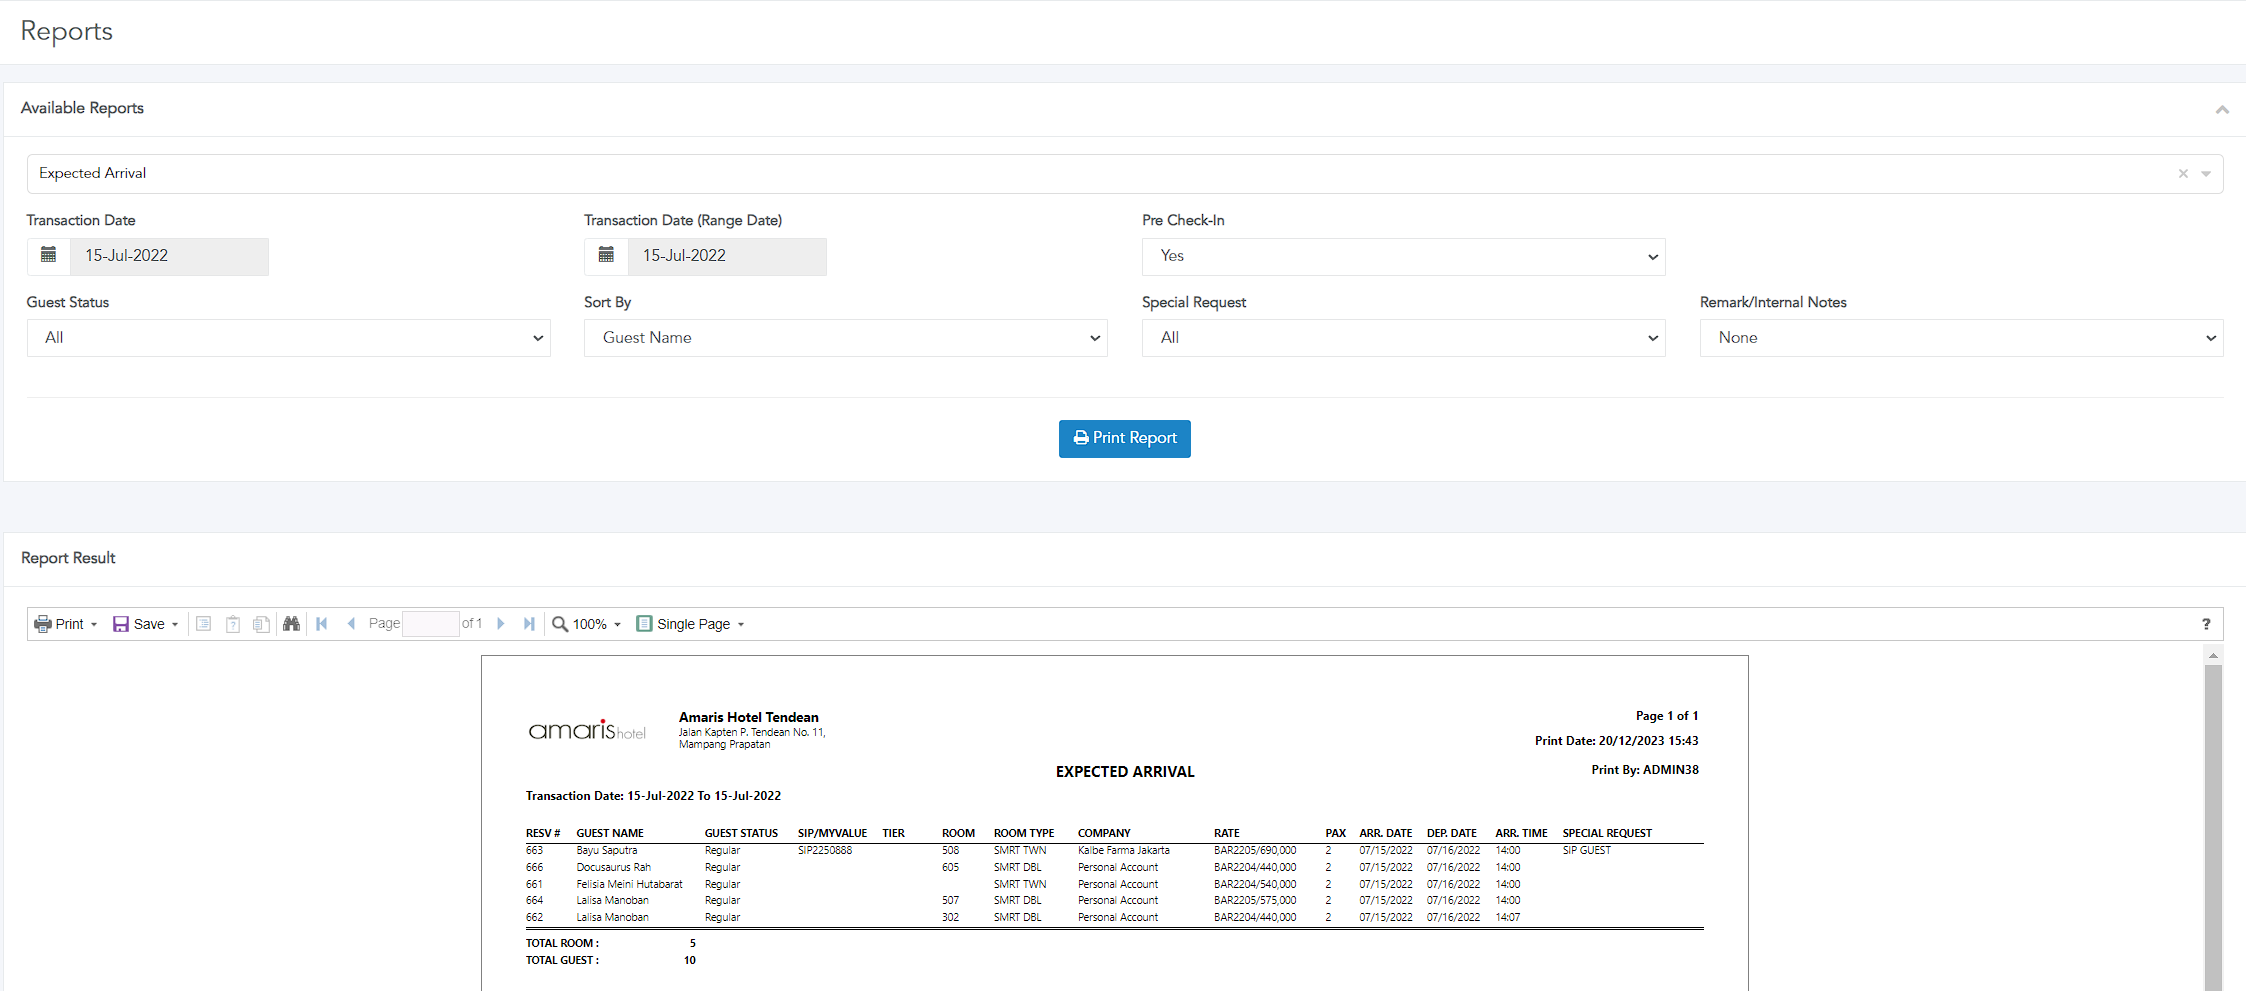Click guest name Bayu Saputra
2246x991 pixels.
click(x=606, y=851)
